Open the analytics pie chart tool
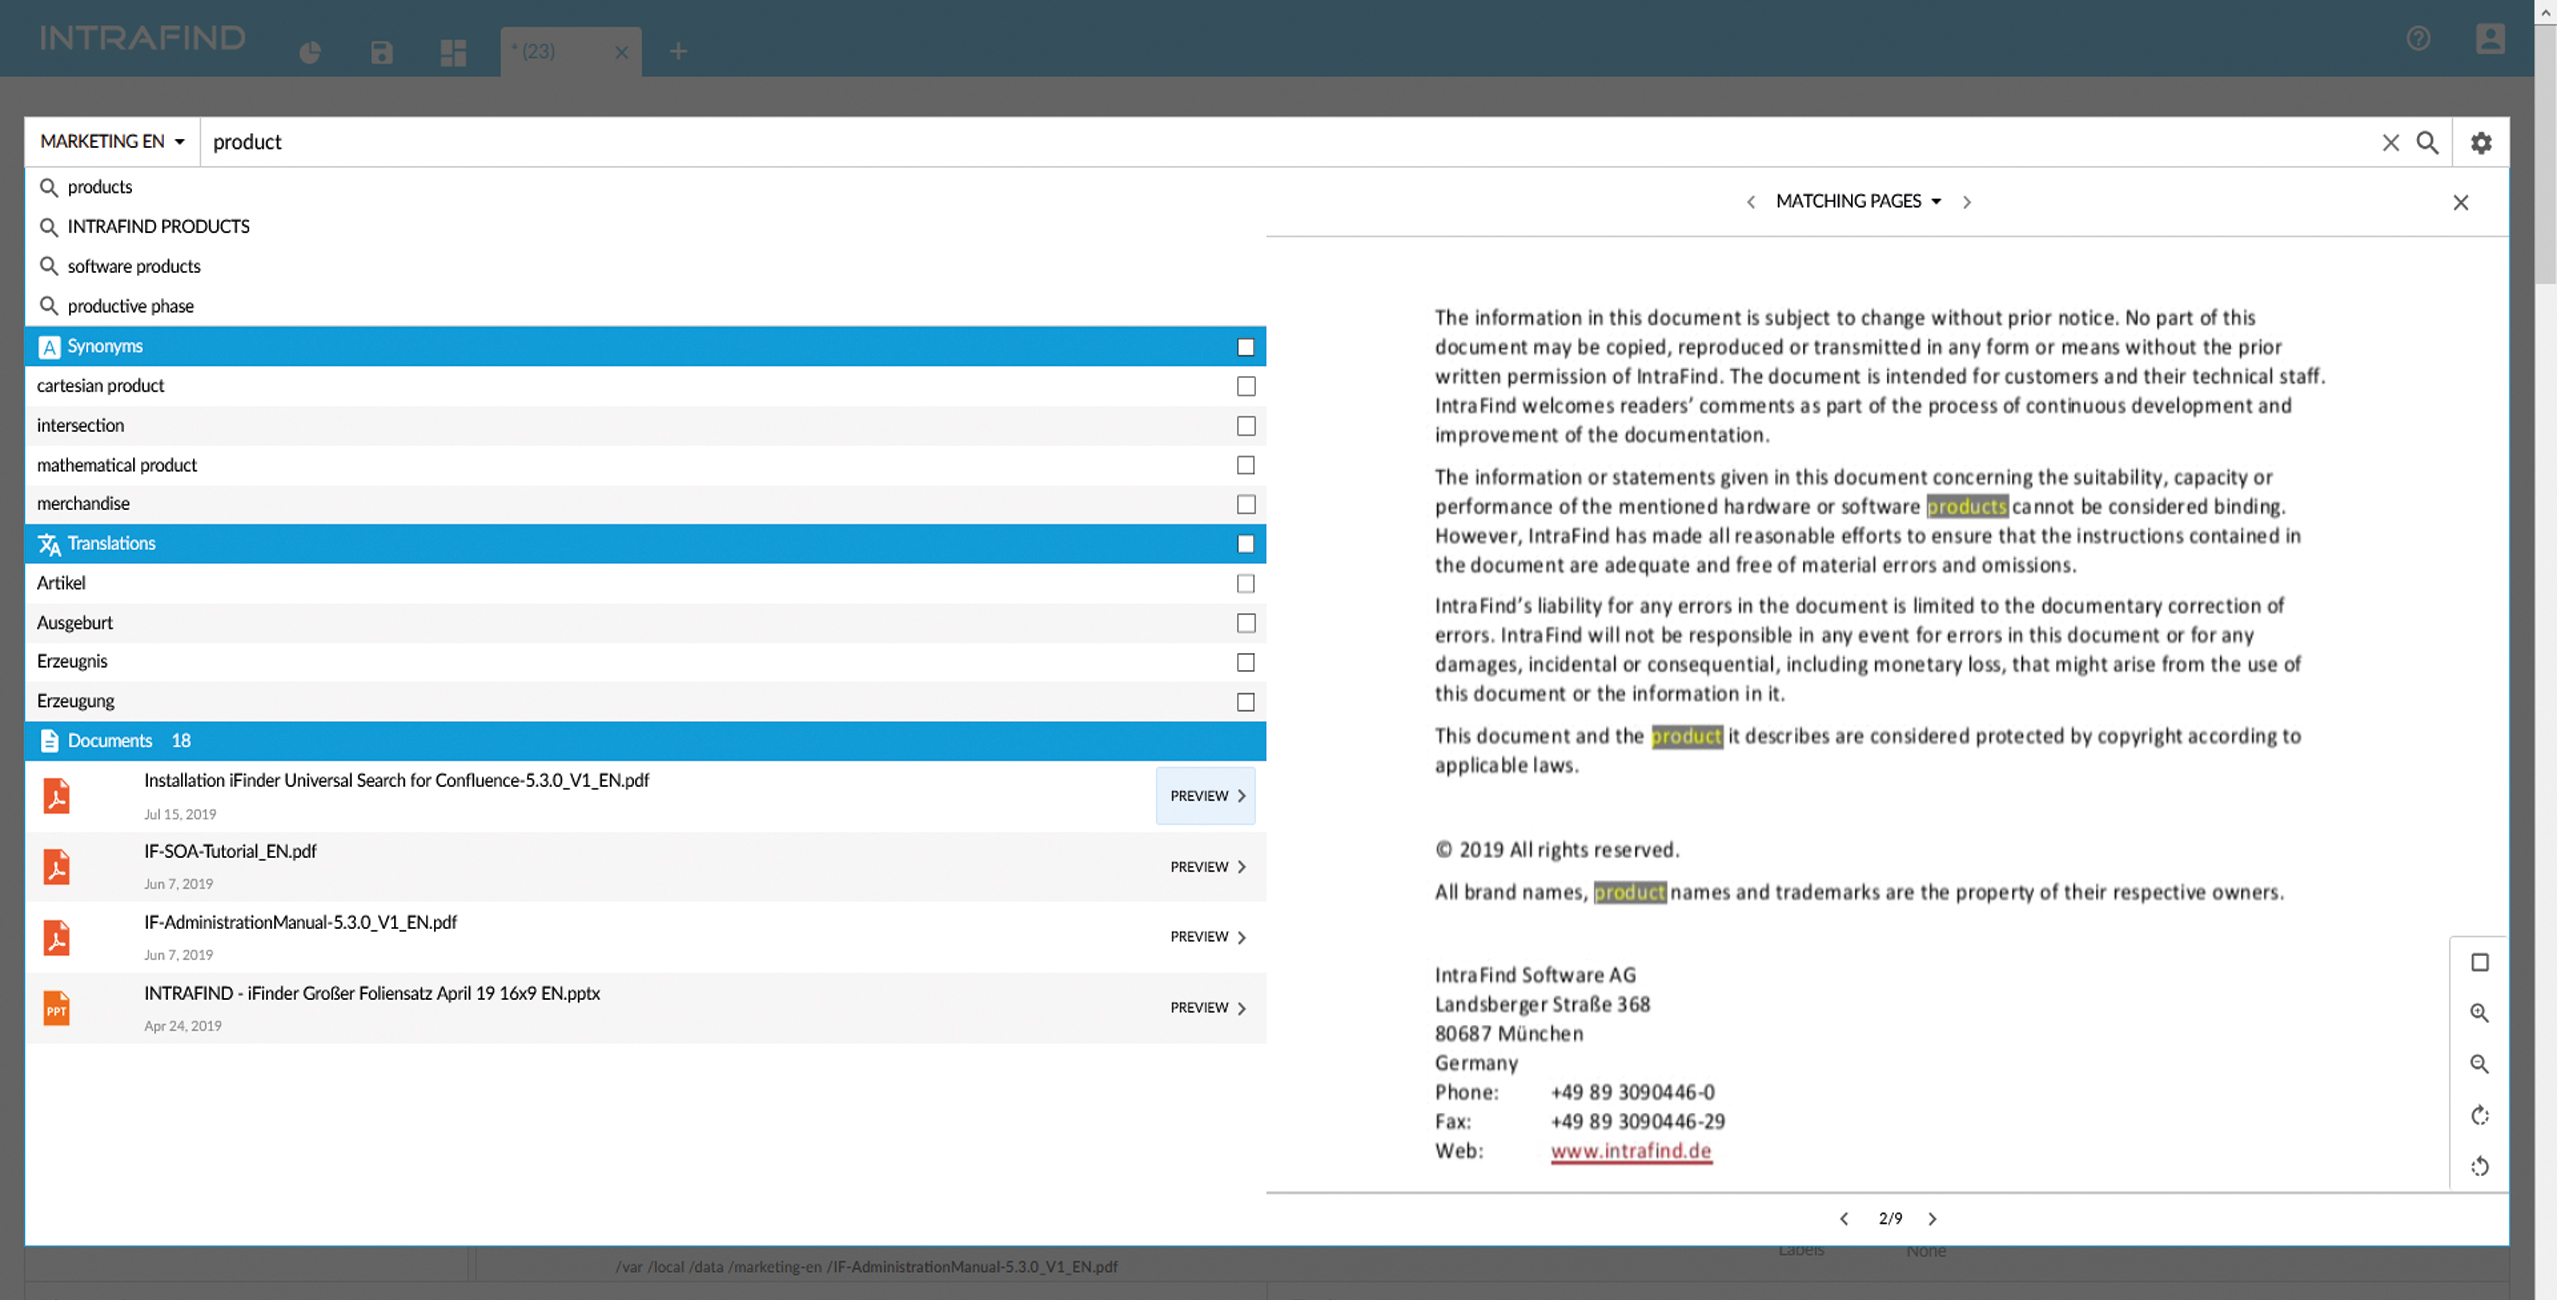2560x1300 pixels. (310, 51)
